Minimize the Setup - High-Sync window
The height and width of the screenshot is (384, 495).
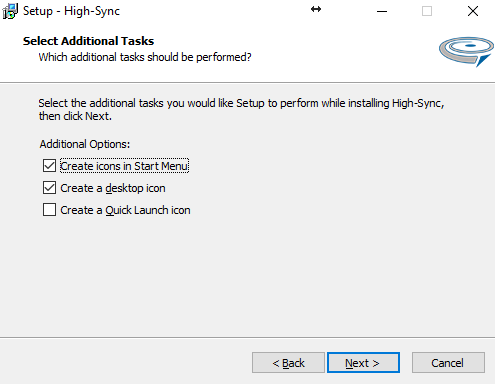pyautogui.click(x=382, y=11)
